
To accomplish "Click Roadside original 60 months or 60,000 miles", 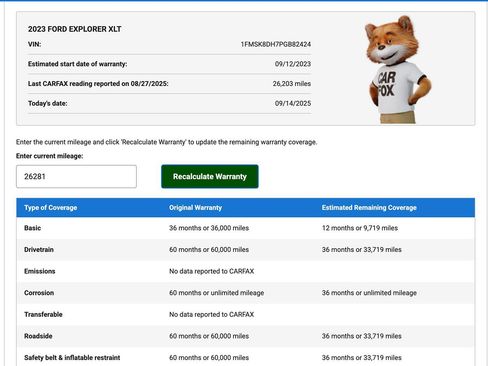I will pyautogui.click(x=209, y=336).
